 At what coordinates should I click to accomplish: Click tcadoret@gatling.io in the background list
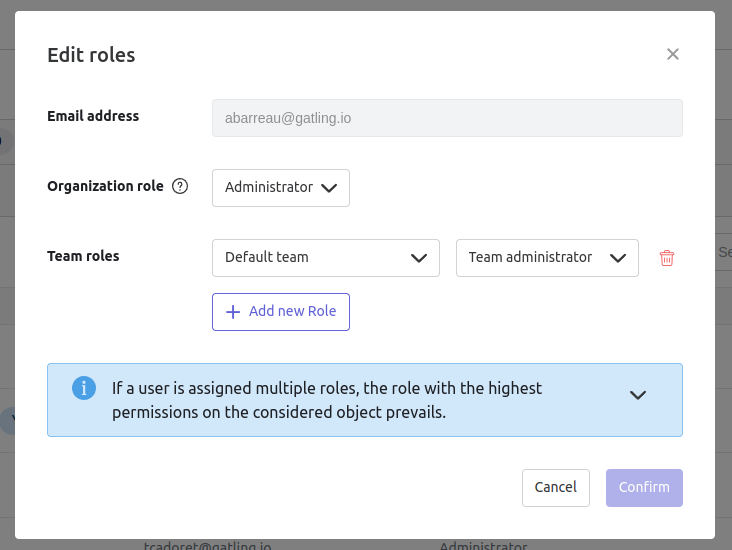click(x=207, y=546)
